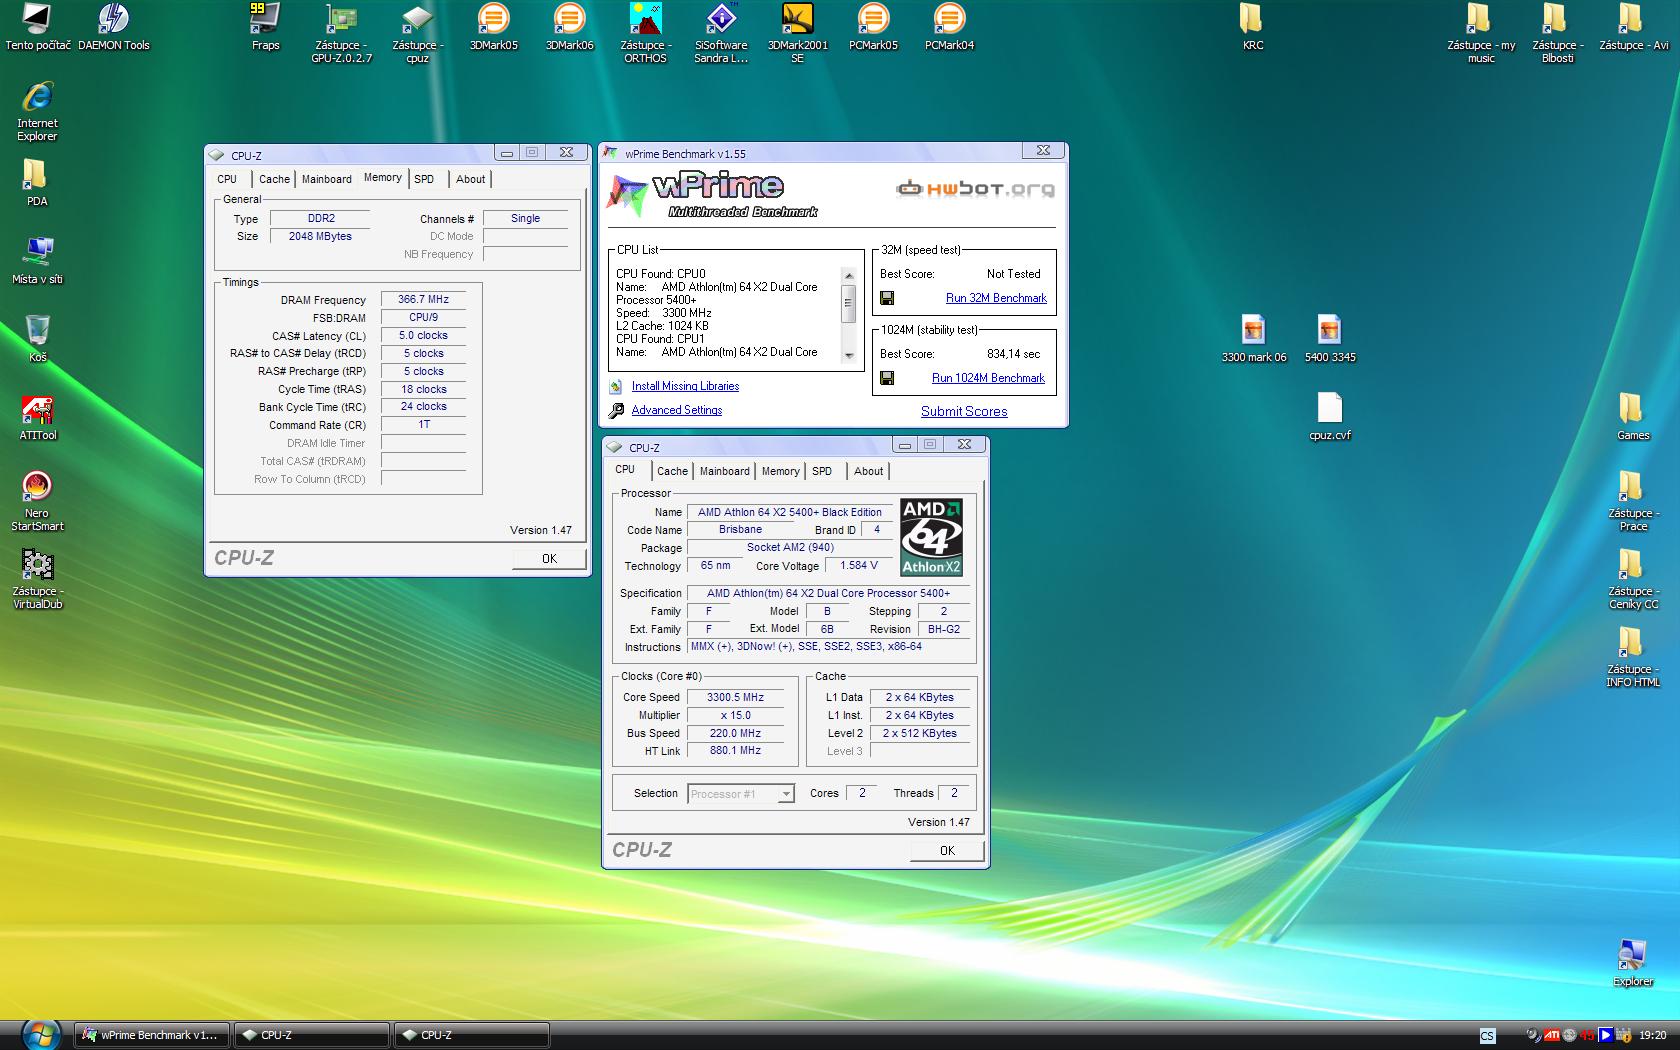
Task: Open the Zástupce - my music folder
Action: (1481, 34)
